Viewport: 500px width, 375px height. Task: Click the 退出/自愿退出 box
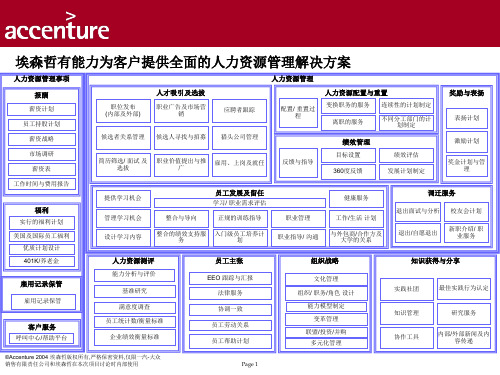click(417, 233)
